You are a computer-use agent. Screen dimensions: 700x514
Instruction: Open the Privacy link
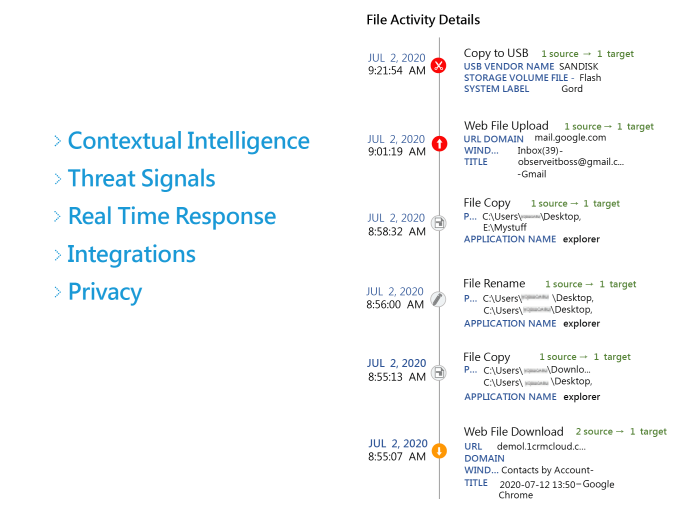[x=104, y=292]
